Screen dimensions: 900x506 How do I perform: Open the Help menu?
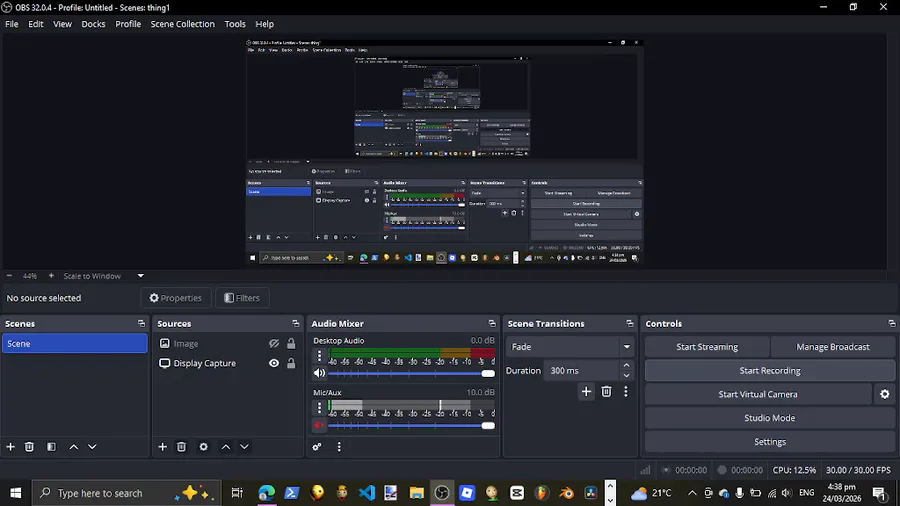tap(264, 24)
